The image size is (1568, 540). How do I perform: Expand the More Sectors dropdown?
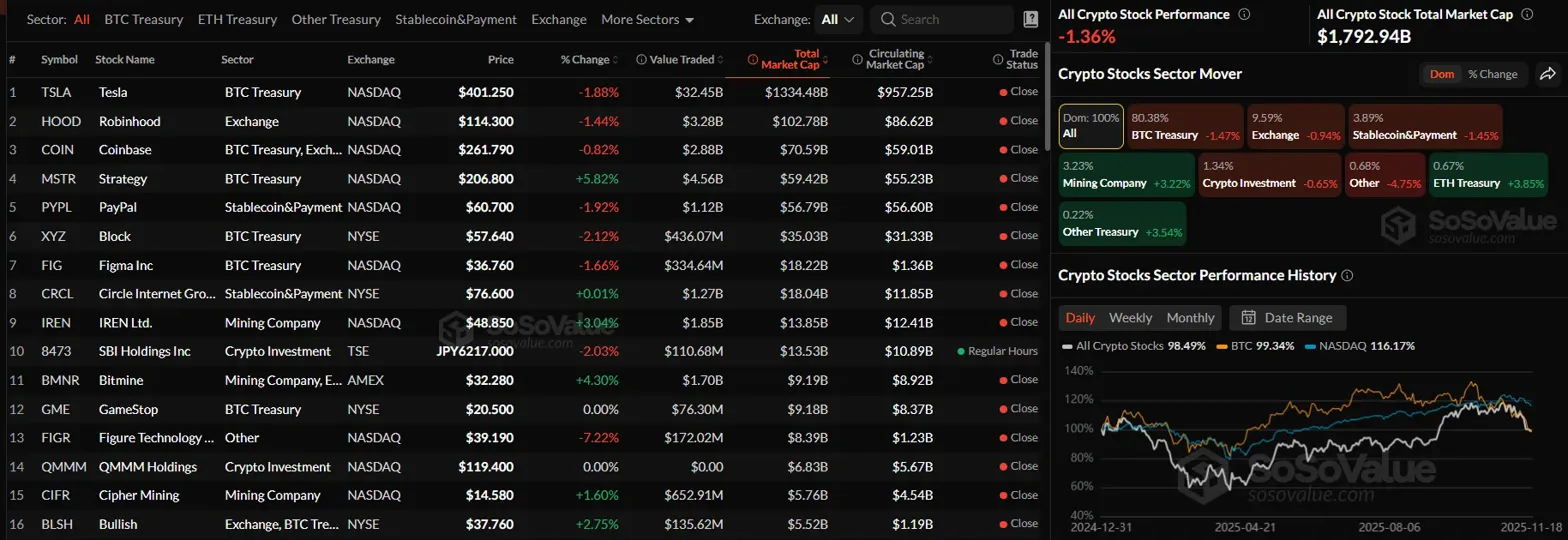tap(647, 19)
